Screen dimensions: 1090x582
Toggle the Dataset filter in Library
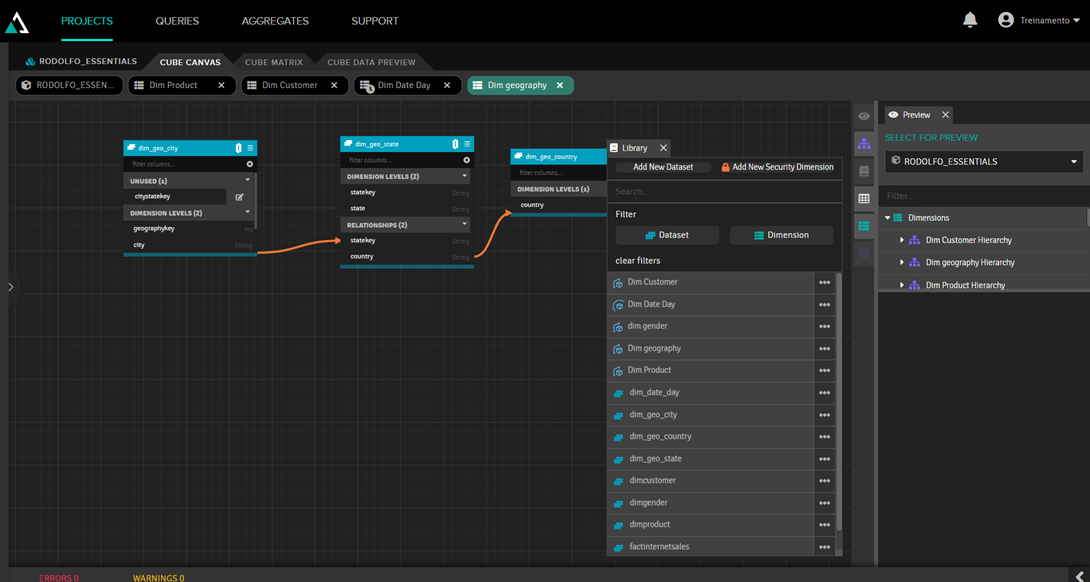[x=666, y=235]
